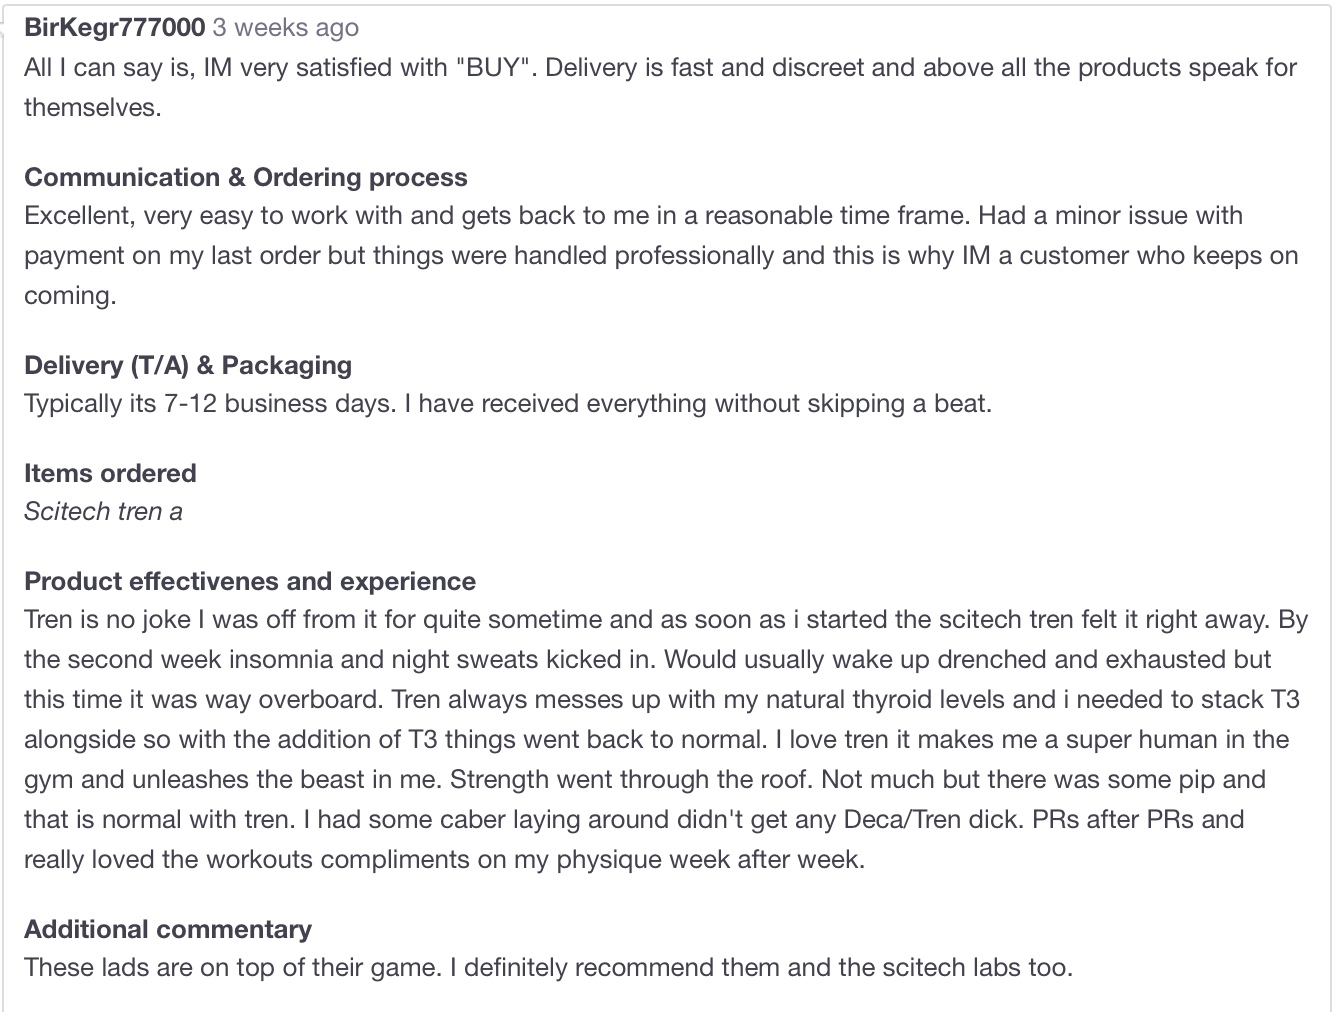Click the 'Items ordered' heading
This screenshot has width=1336, height=1012.
point(110,473)
